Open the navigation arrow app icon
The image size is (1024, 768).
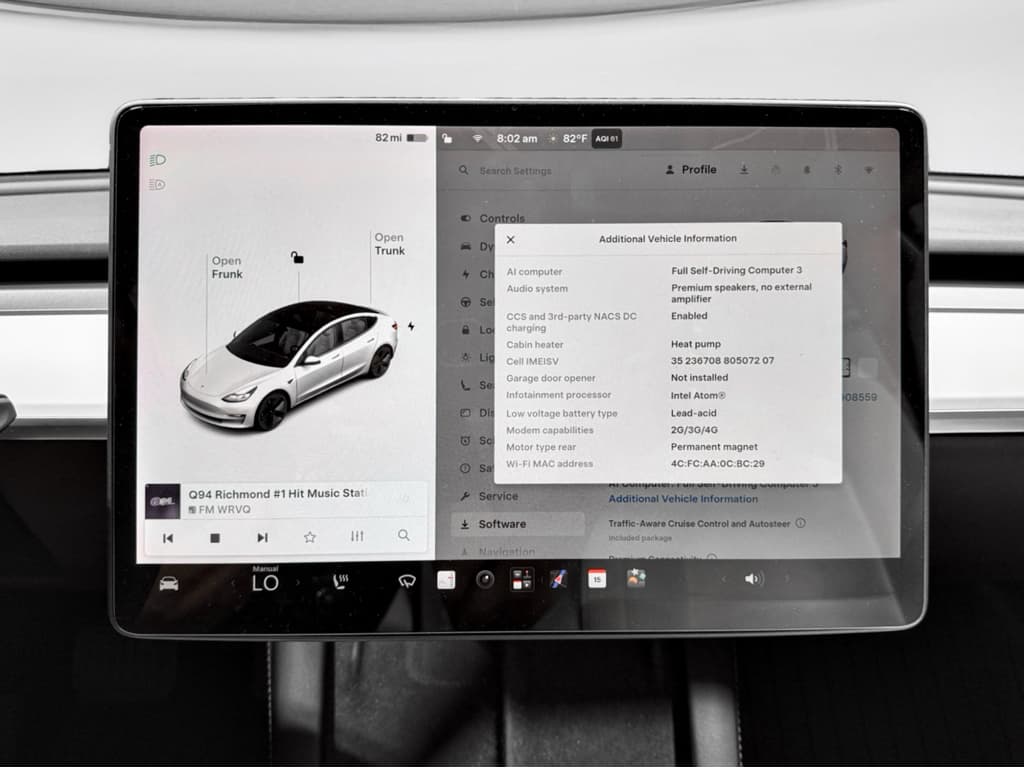(558, 579)
